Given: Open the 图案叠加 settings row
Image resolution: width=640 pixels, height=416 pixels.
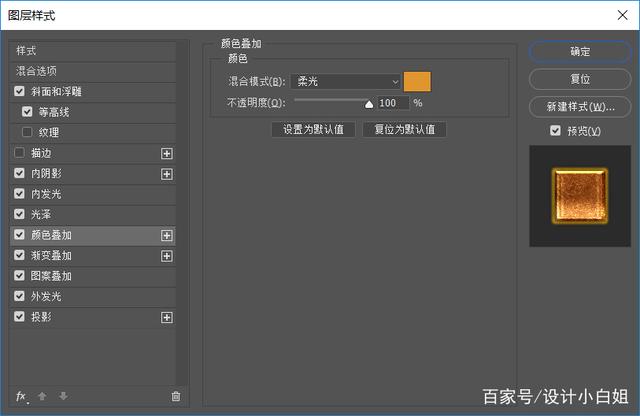Looking at the screenshot, I should (x=93, y=276).
